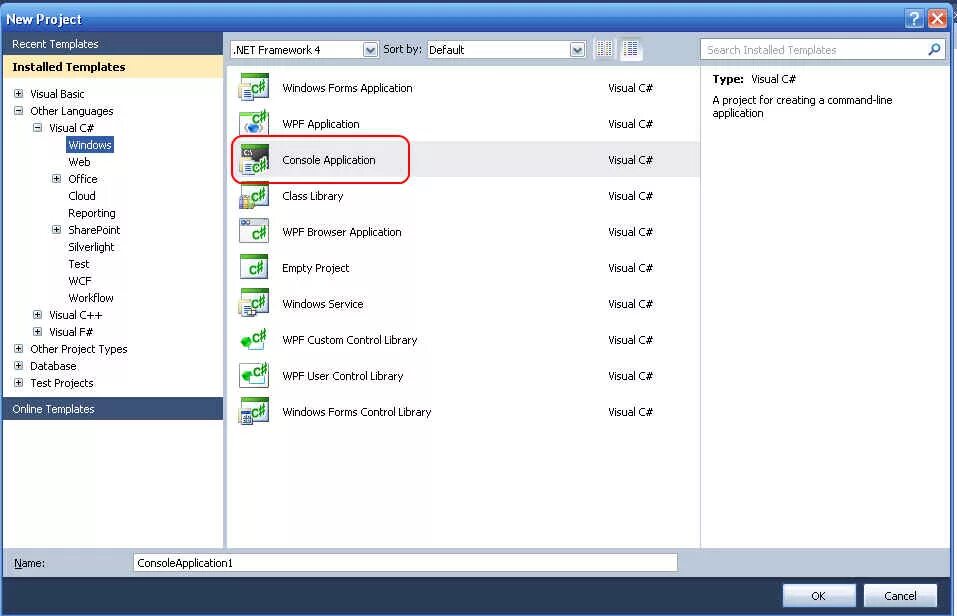This screenshot has height=616, width=957.
Task: Open the Sort by Default dropdown
Action: (575, 49)
